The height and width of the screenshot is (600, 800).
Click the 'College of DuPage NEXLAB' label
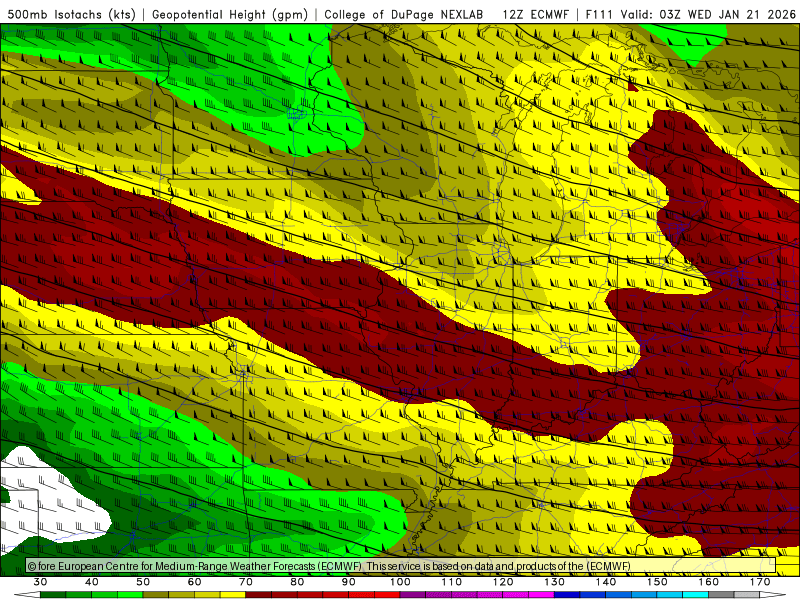pyautogui.click(x=404, y=14)
